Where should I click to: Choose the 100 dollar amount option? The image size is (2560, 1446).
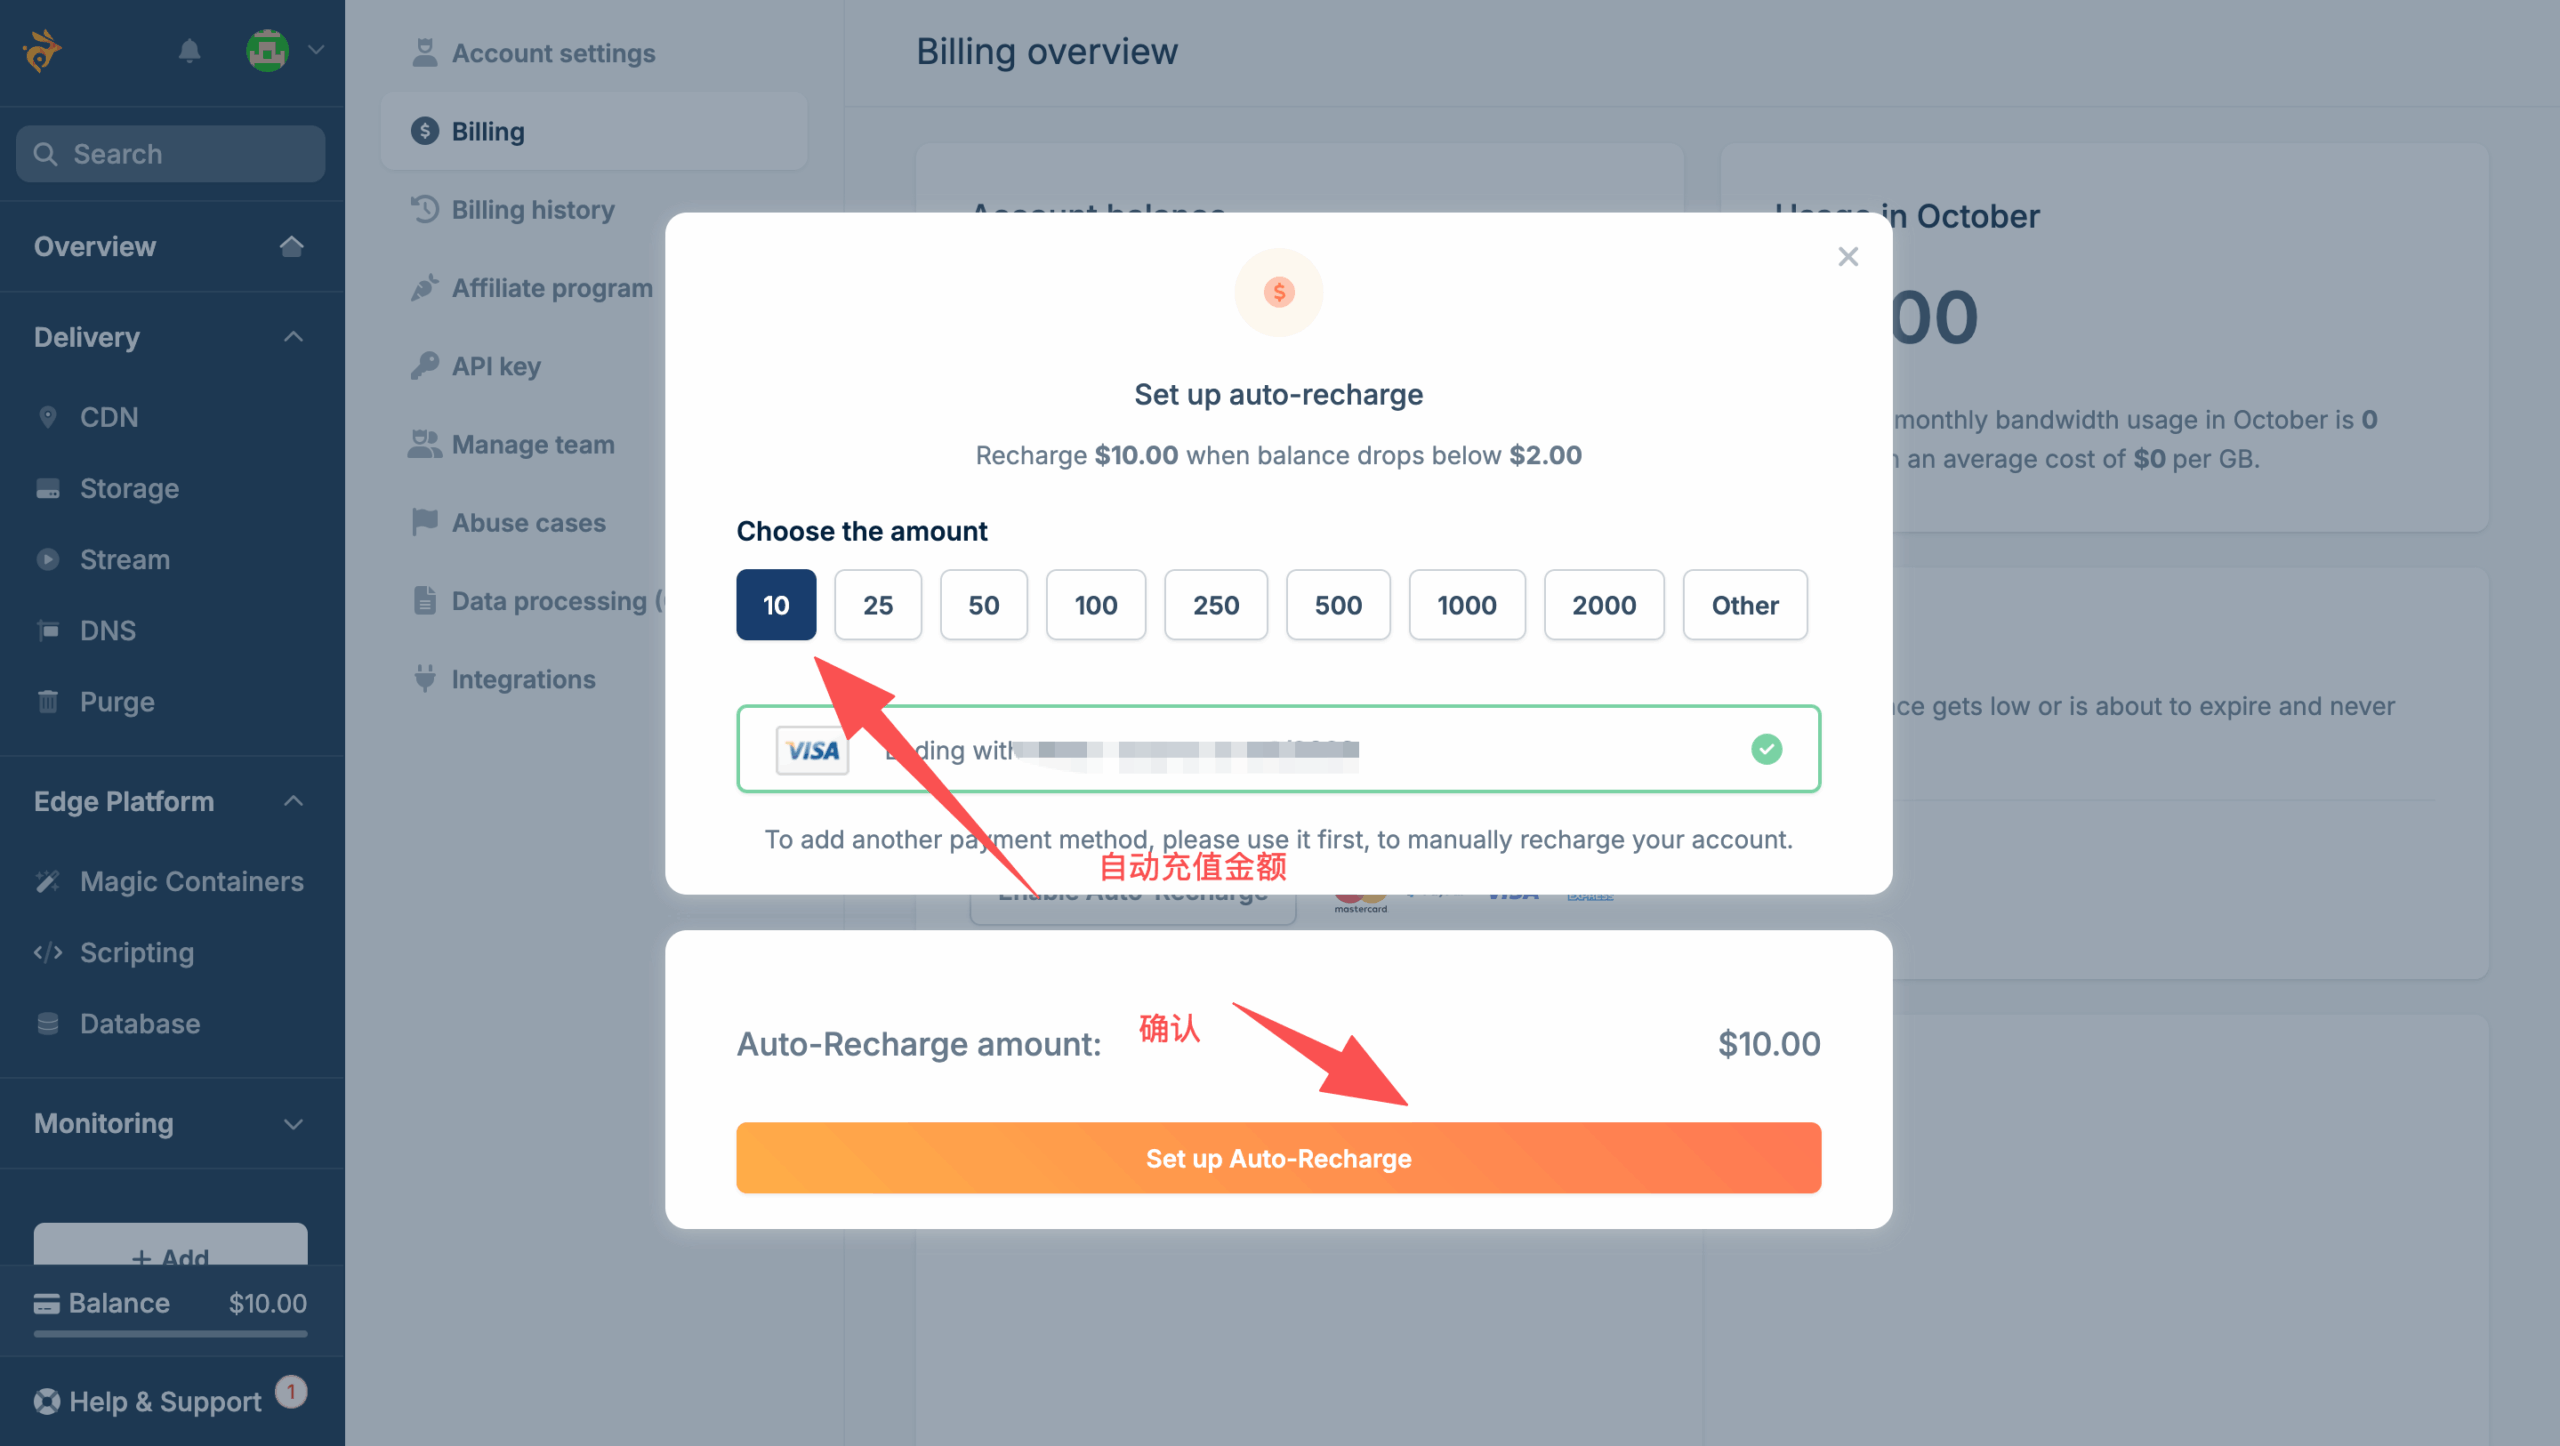(x=1095, y=605)
